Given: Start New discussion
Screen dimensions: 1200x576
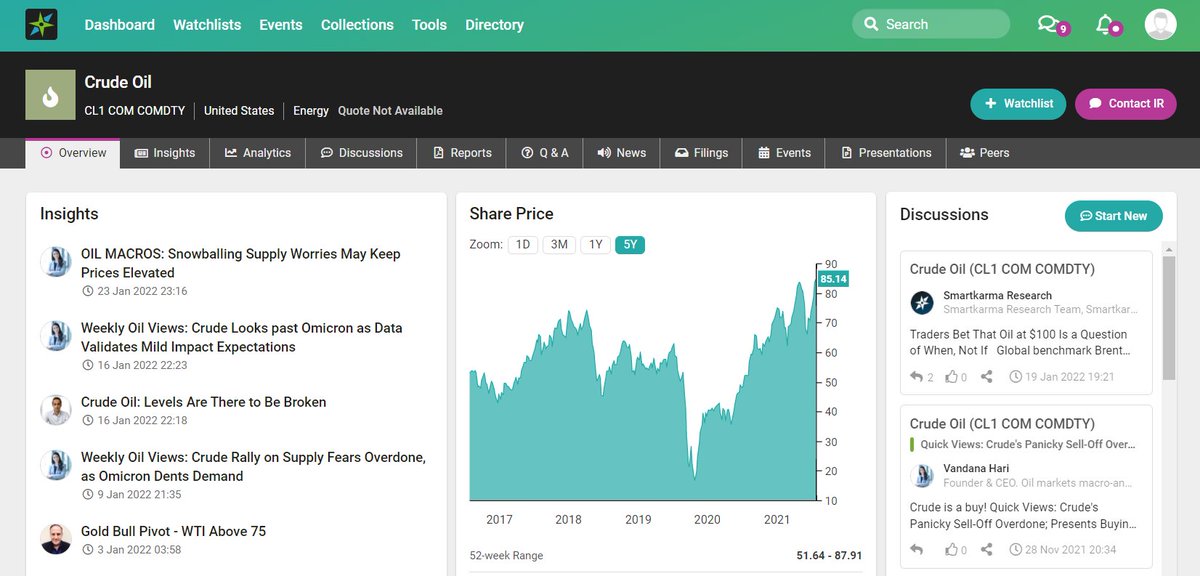Looking at the screenshot, I should tap(1114, 216).
